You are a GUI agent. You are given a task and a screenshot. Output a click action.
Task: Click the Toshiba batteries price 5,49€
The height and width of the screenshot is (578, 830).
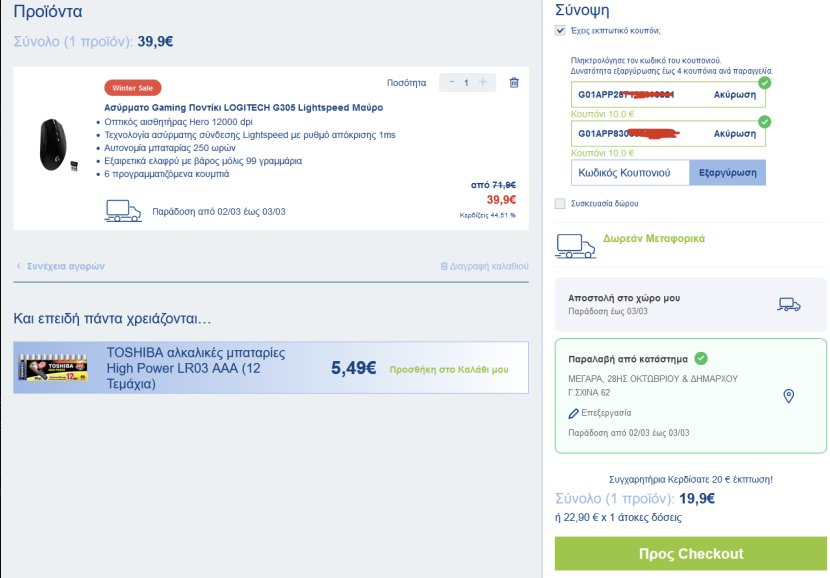click(354, 367)
